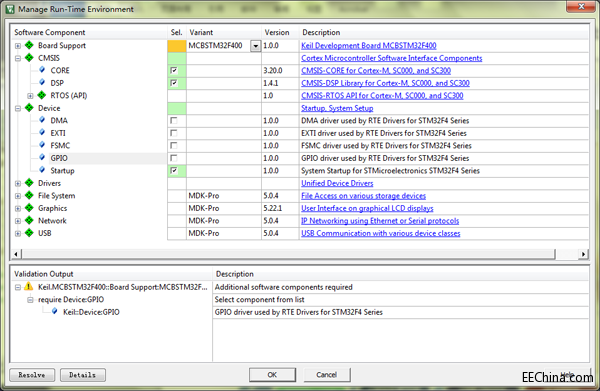Click the CMSIS green diamond icon

(29, 58)
